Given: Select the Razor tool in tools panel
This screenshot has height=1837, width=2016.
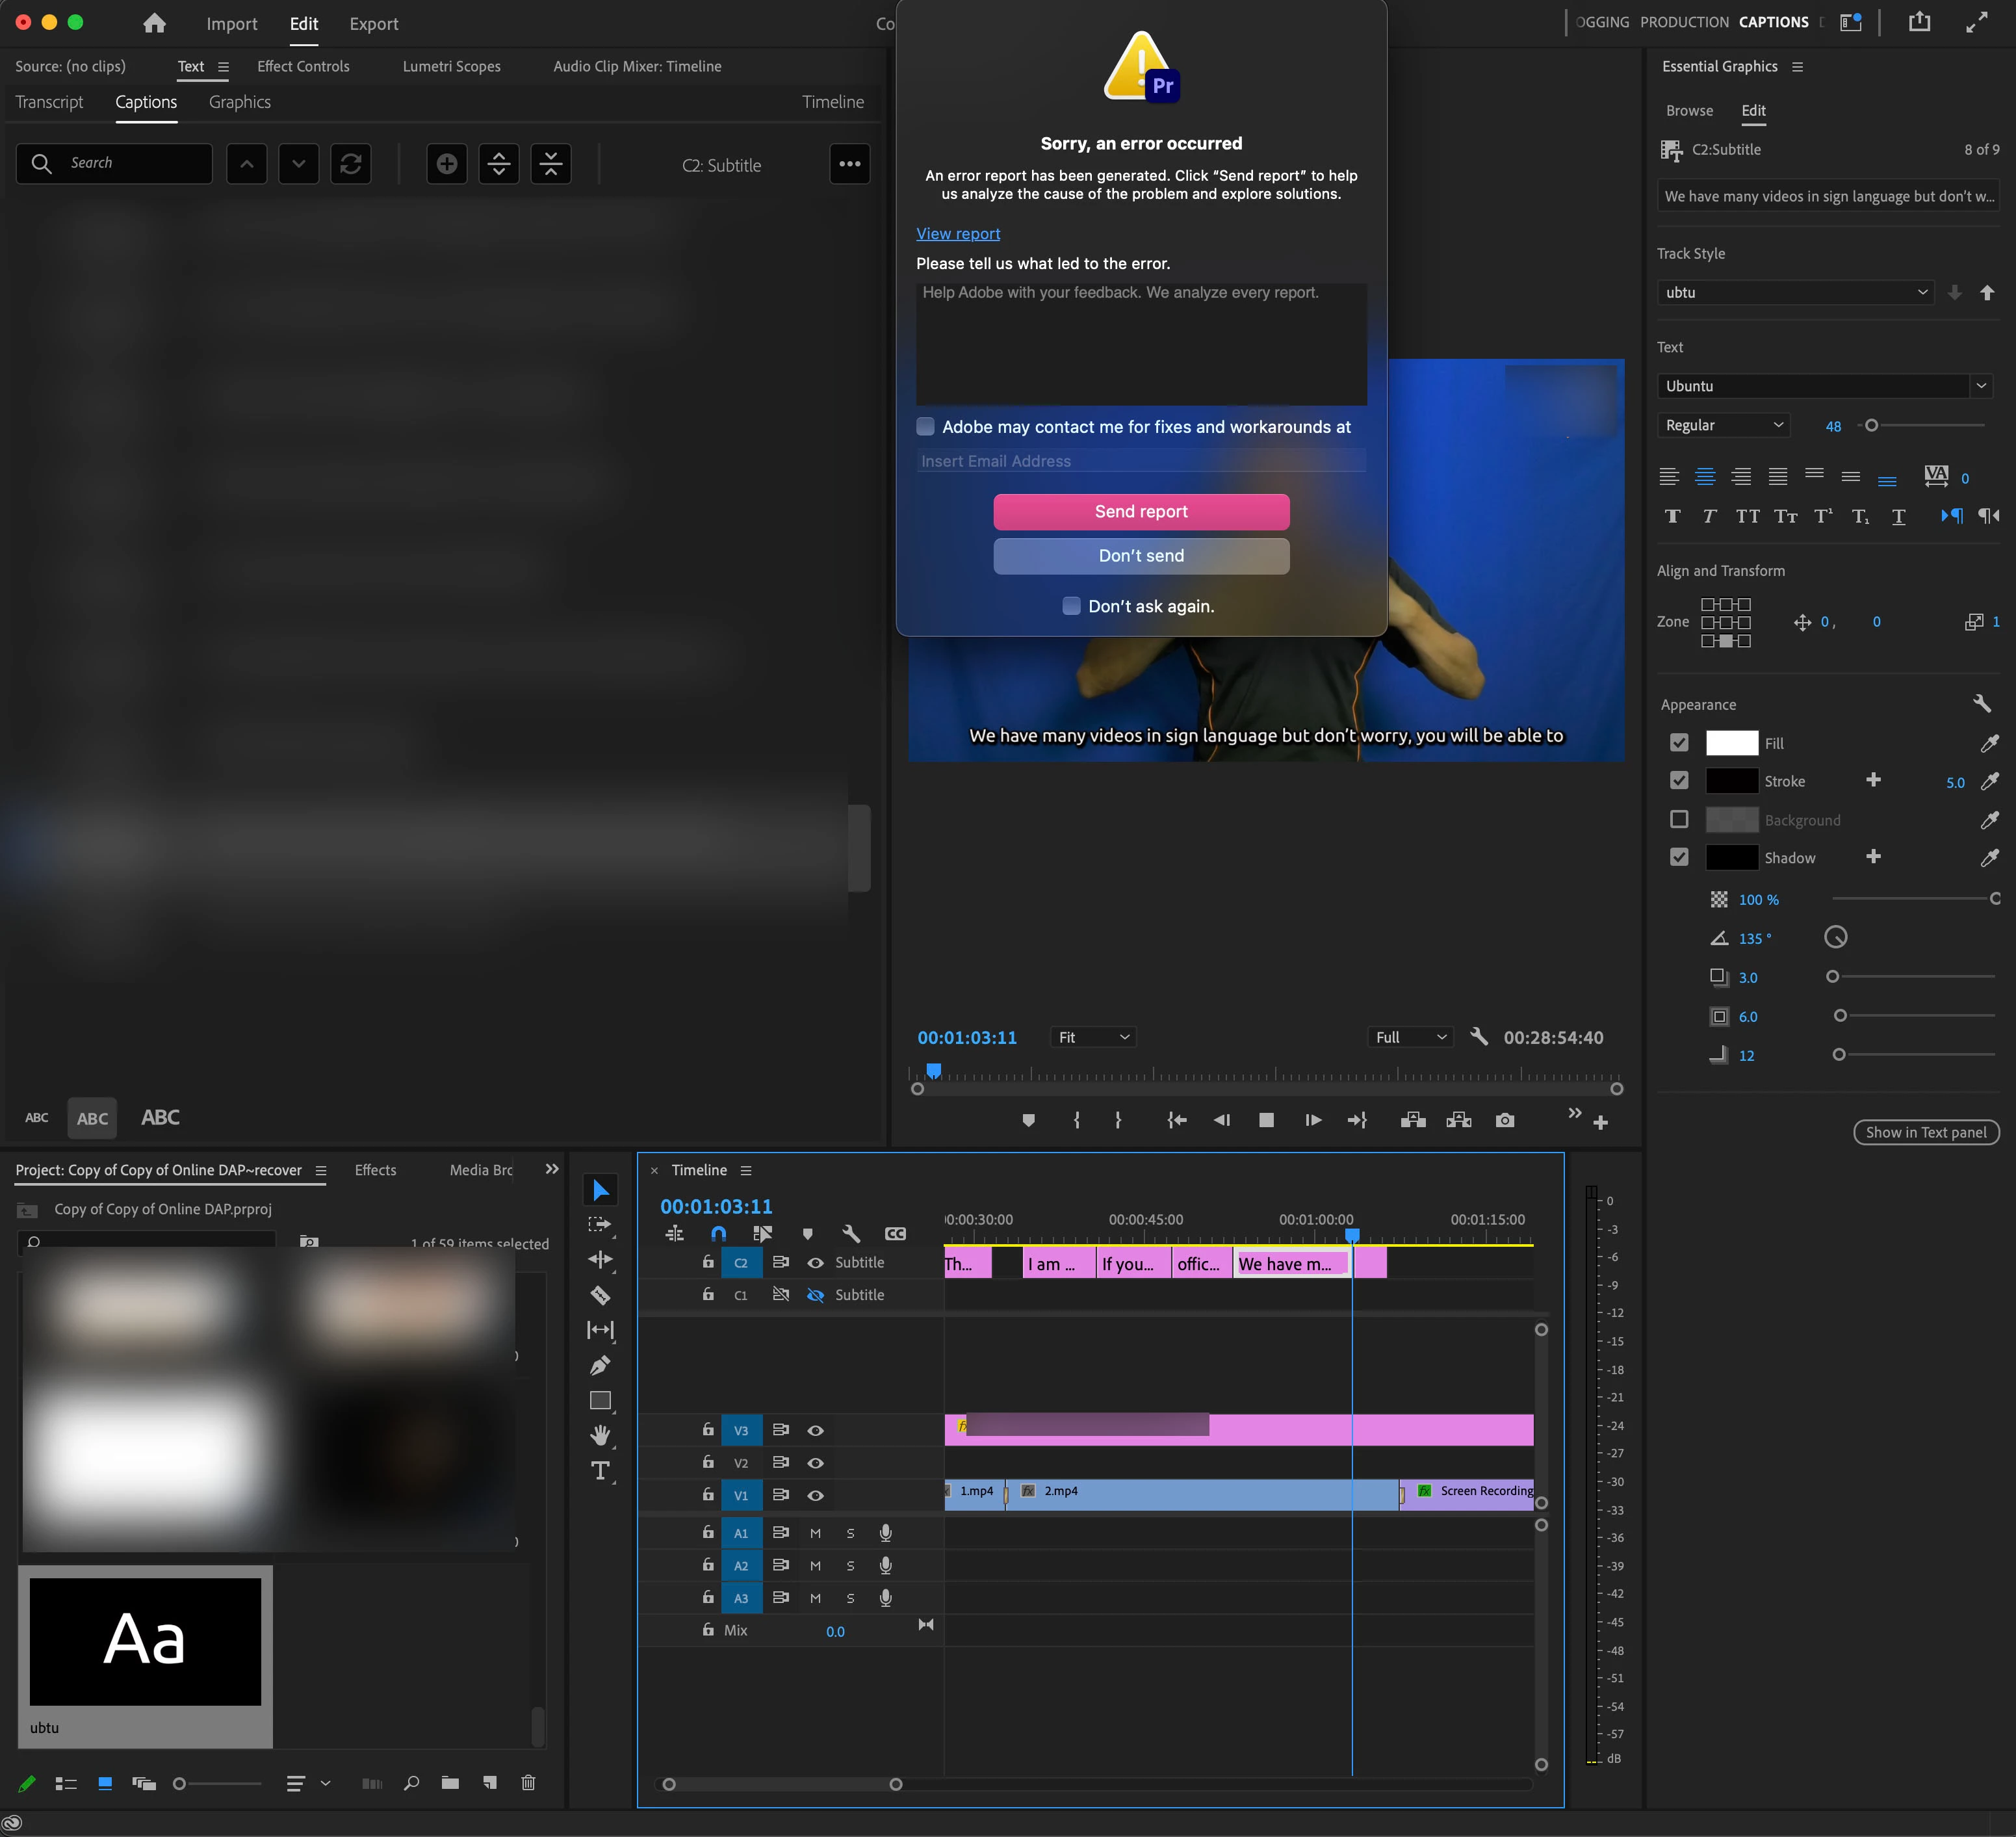Looking at the screenshot, I should pos(600,1295).
